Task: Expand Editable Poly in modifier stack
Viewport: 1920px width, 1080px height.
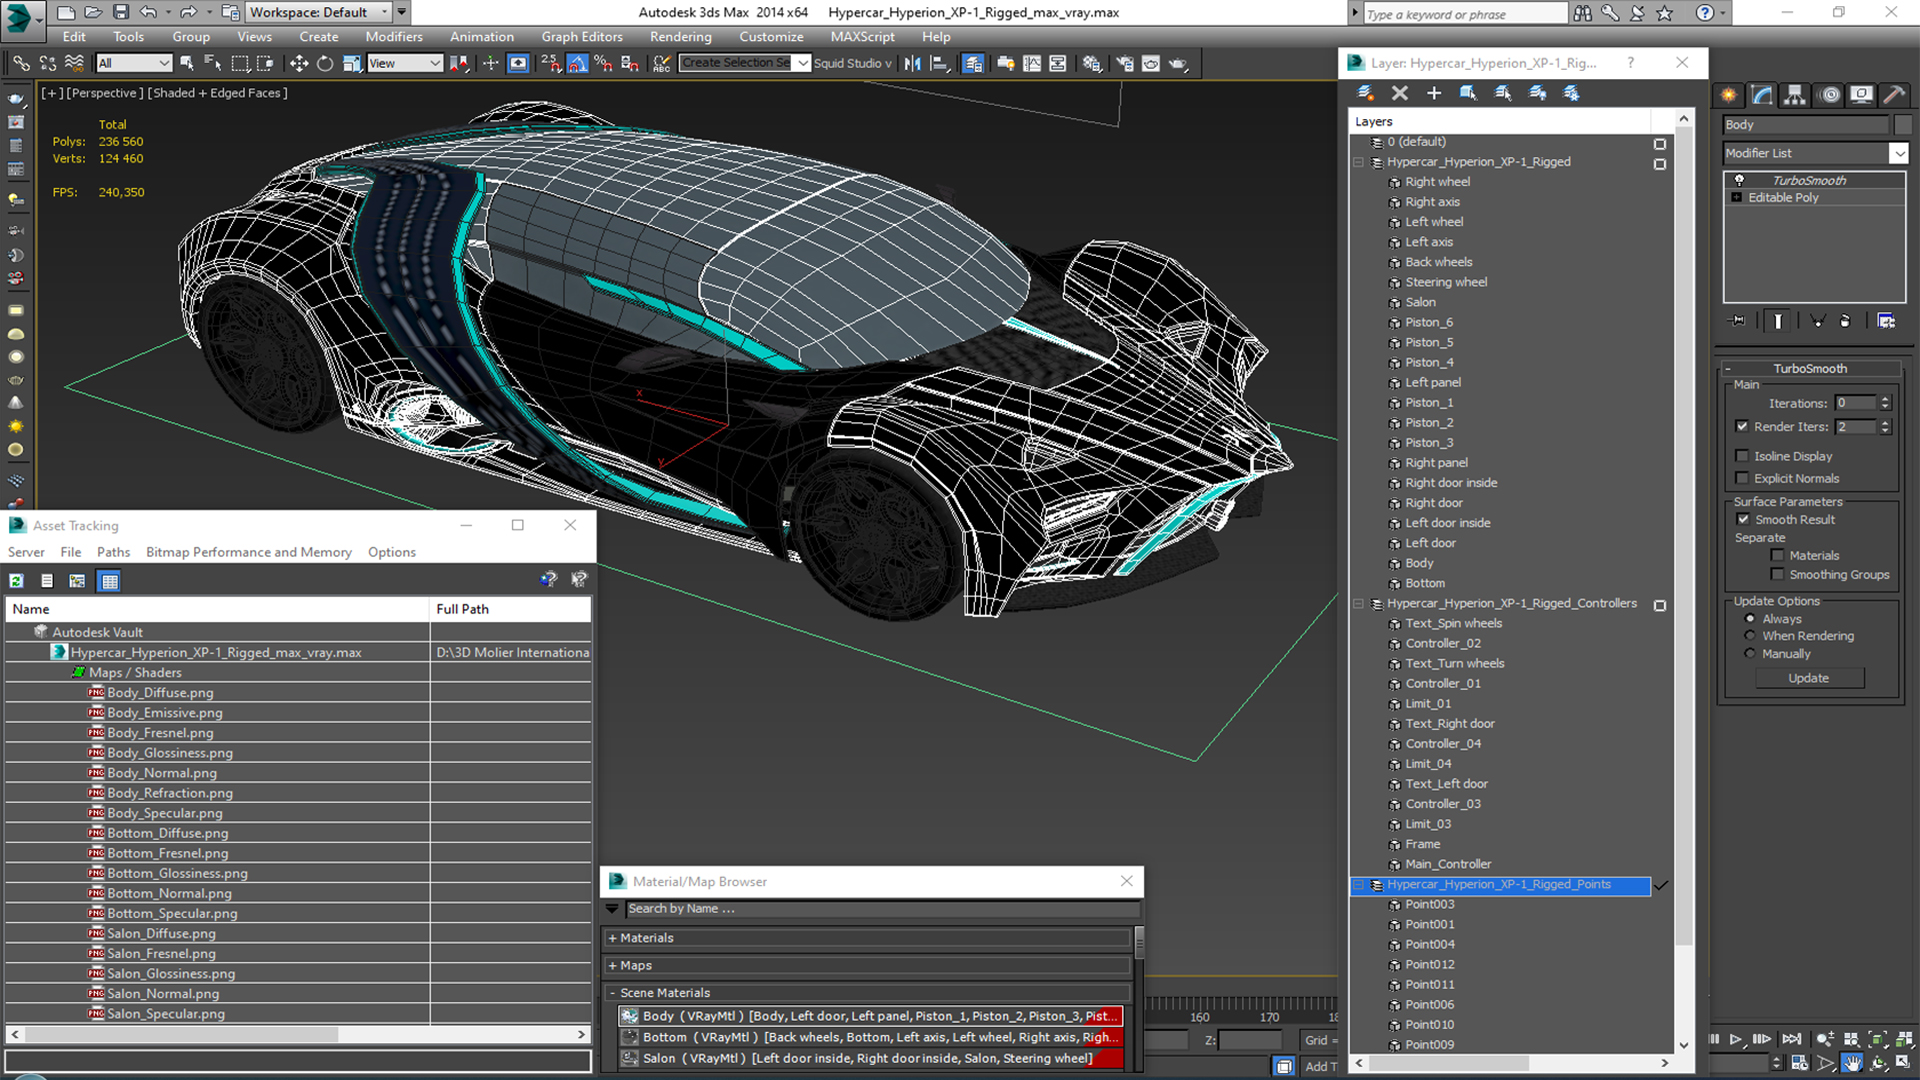Action: click(1737, 198)
